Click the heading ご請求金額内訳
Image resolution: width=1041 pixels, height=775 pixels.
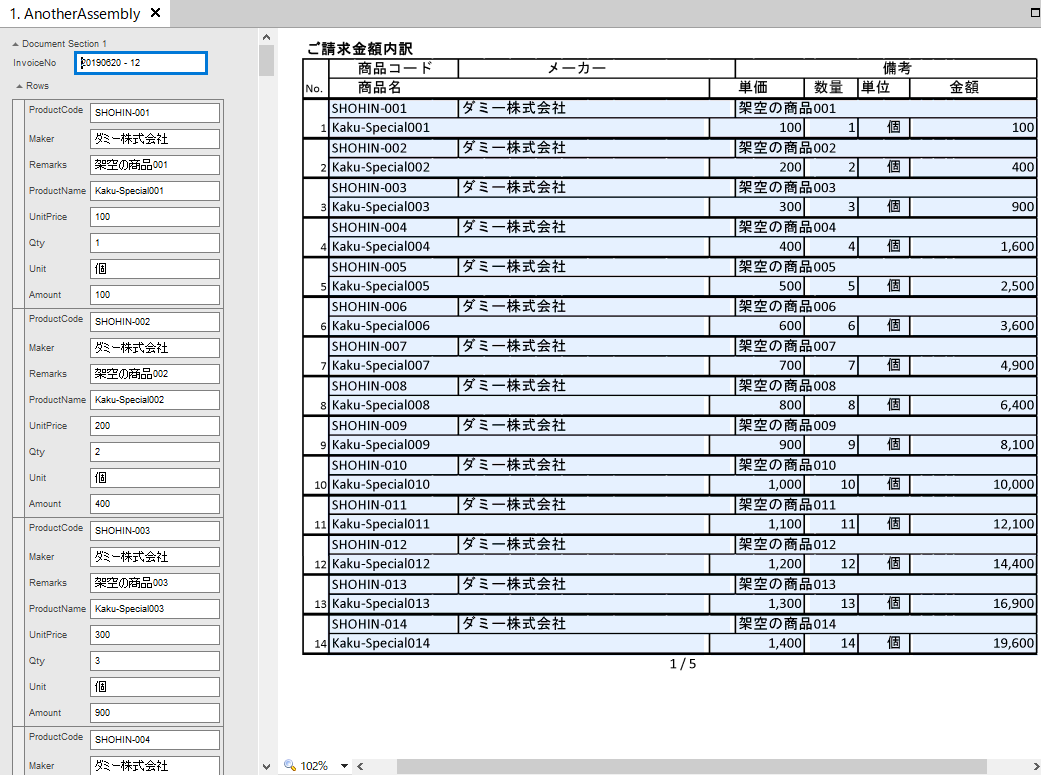tap(360, 48)
